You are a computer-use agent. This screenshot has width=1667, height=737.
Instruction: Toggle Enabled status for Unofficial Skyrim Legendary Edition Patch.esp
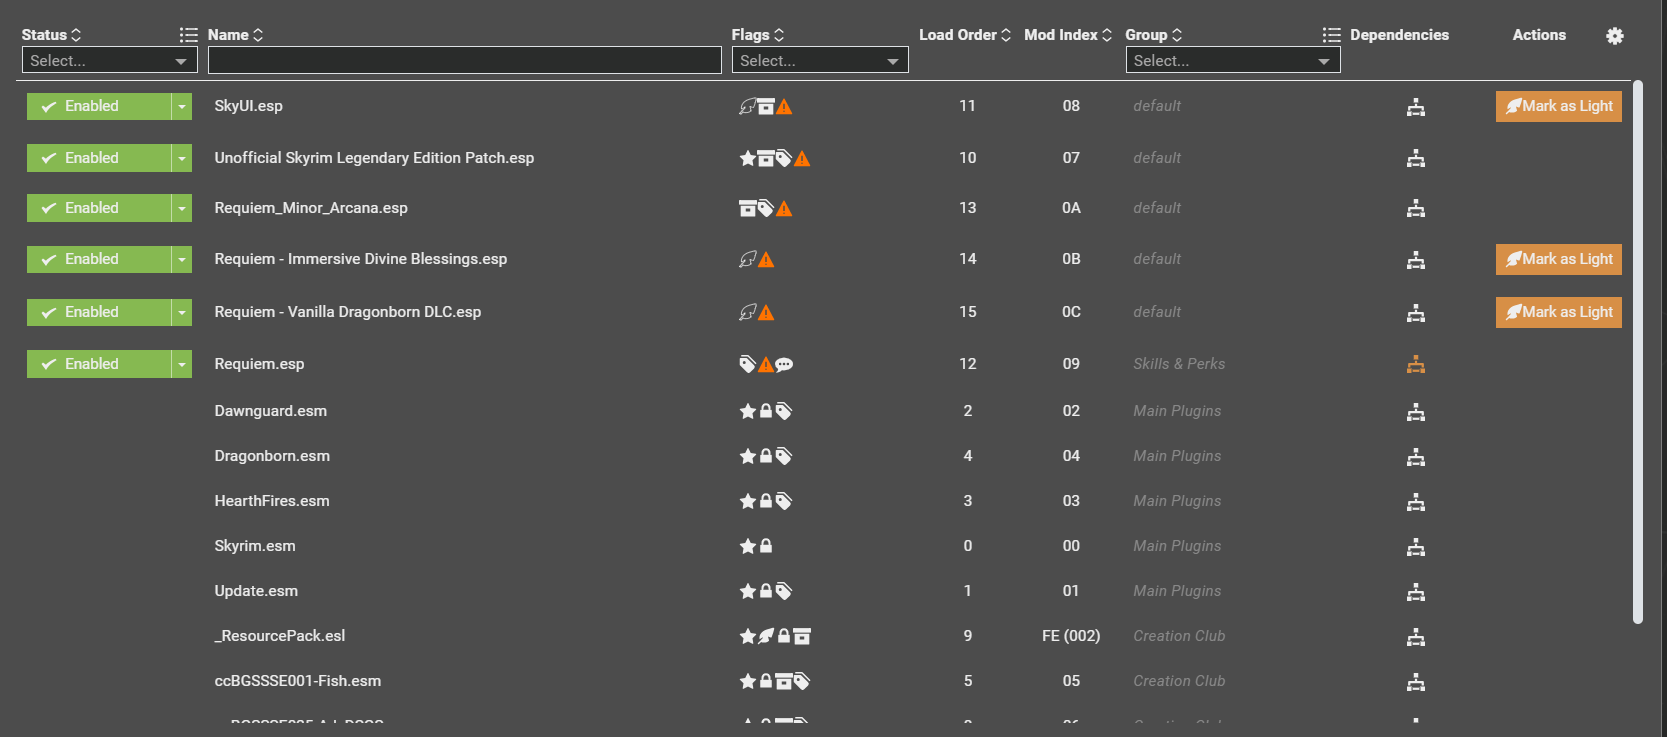pyautogui.click(x=99, y=158)
